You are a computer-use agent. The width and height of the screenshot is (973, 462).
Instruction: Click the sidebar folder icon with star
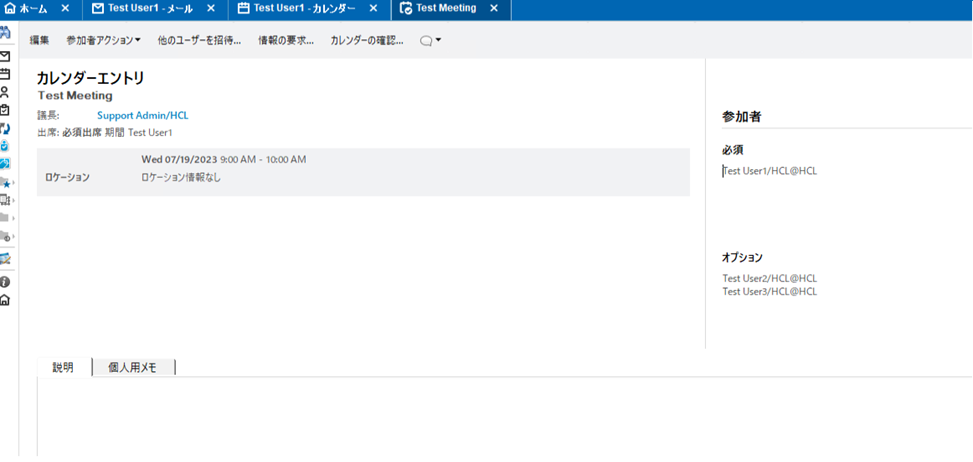(x=5, y=183)
